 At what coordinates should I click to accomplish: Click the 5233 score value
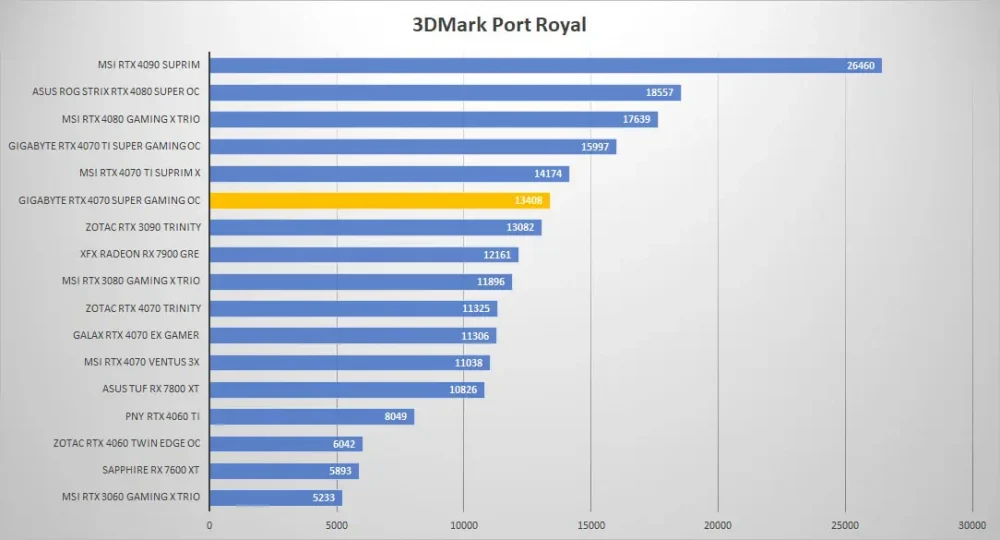pos(323,498)
